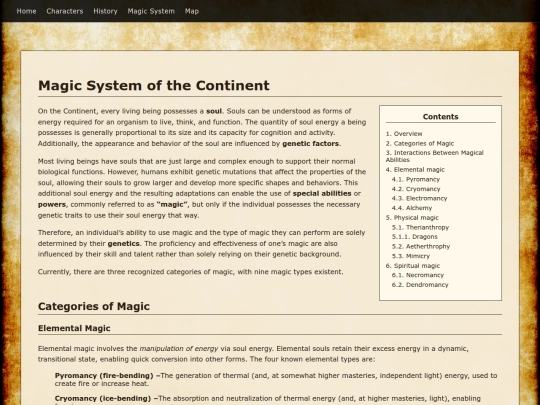
Task: Open the Map navigation link
Action: click(192, 11)
